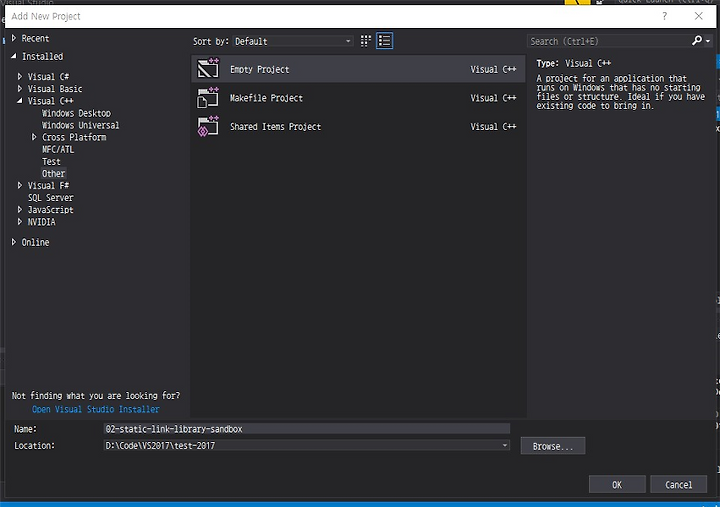720x507 pixels.
Task: Select Visual F# tree label
Action: (48, 186)
